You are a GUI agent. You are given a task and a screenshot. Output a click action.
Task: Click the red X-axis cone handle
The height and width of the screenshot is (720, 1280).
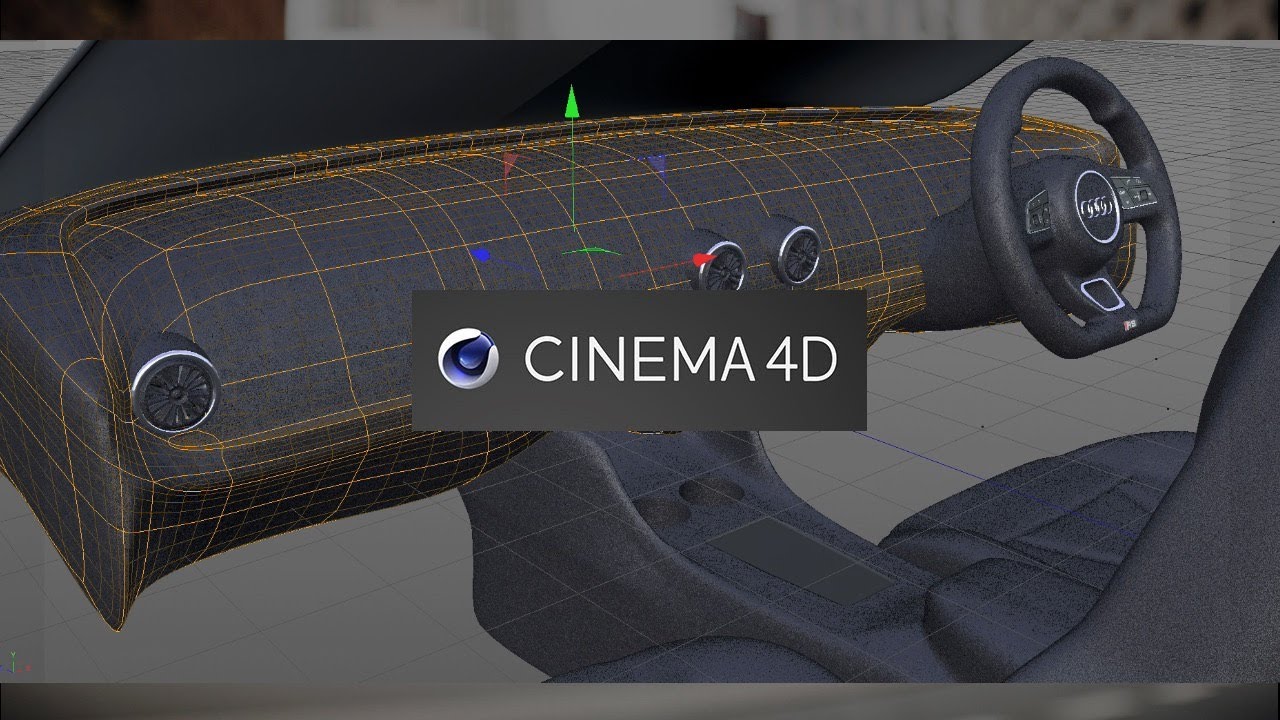(705, 260)
